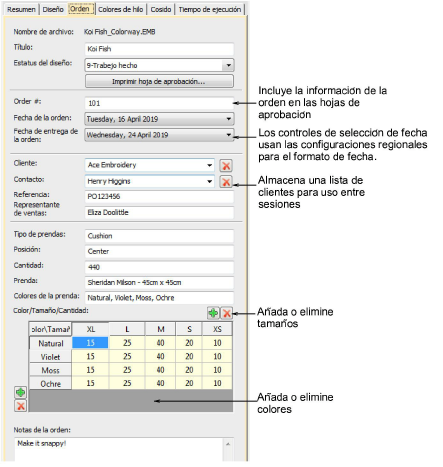This screenshot has height=467, width=443.
Task: Click the Ochre L cell showing 25
Action: 127,383
